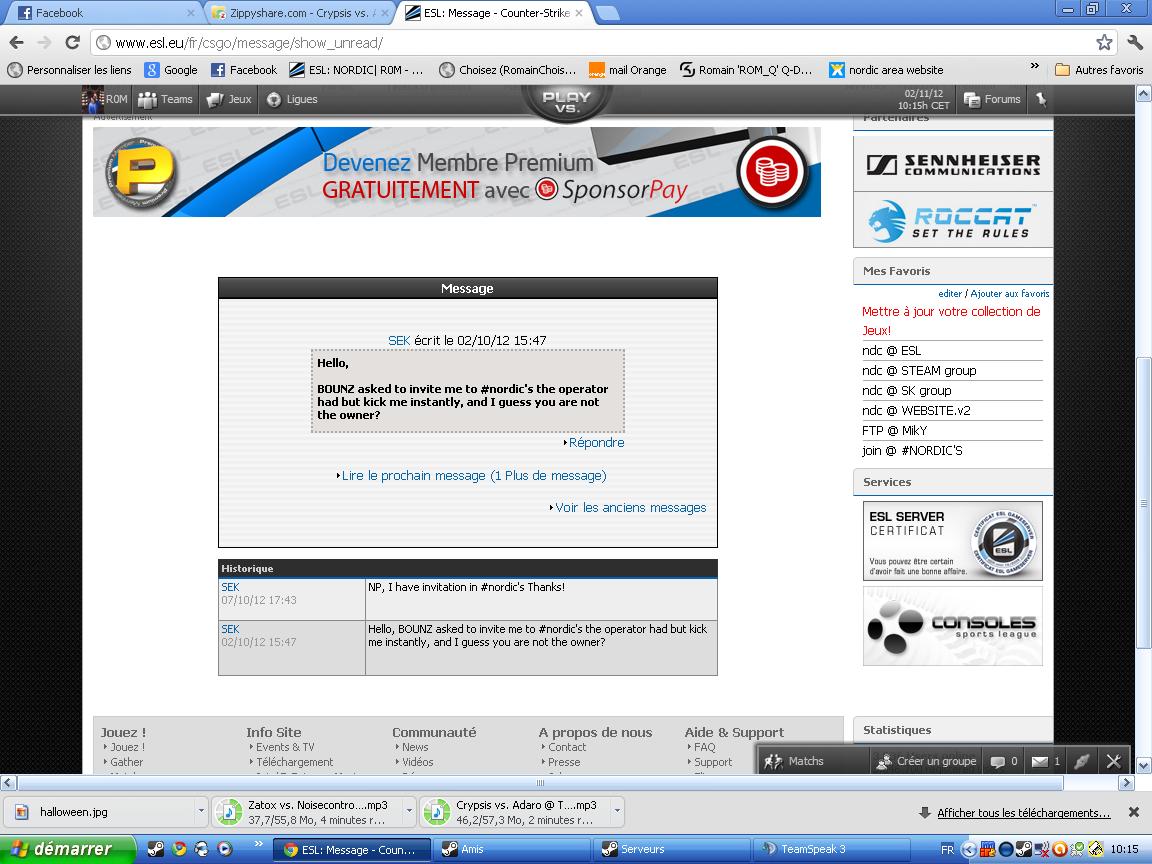The image size is (1152, 864).
Task: Open the Ligues menu in ESL header
Action: coord(292,99)
